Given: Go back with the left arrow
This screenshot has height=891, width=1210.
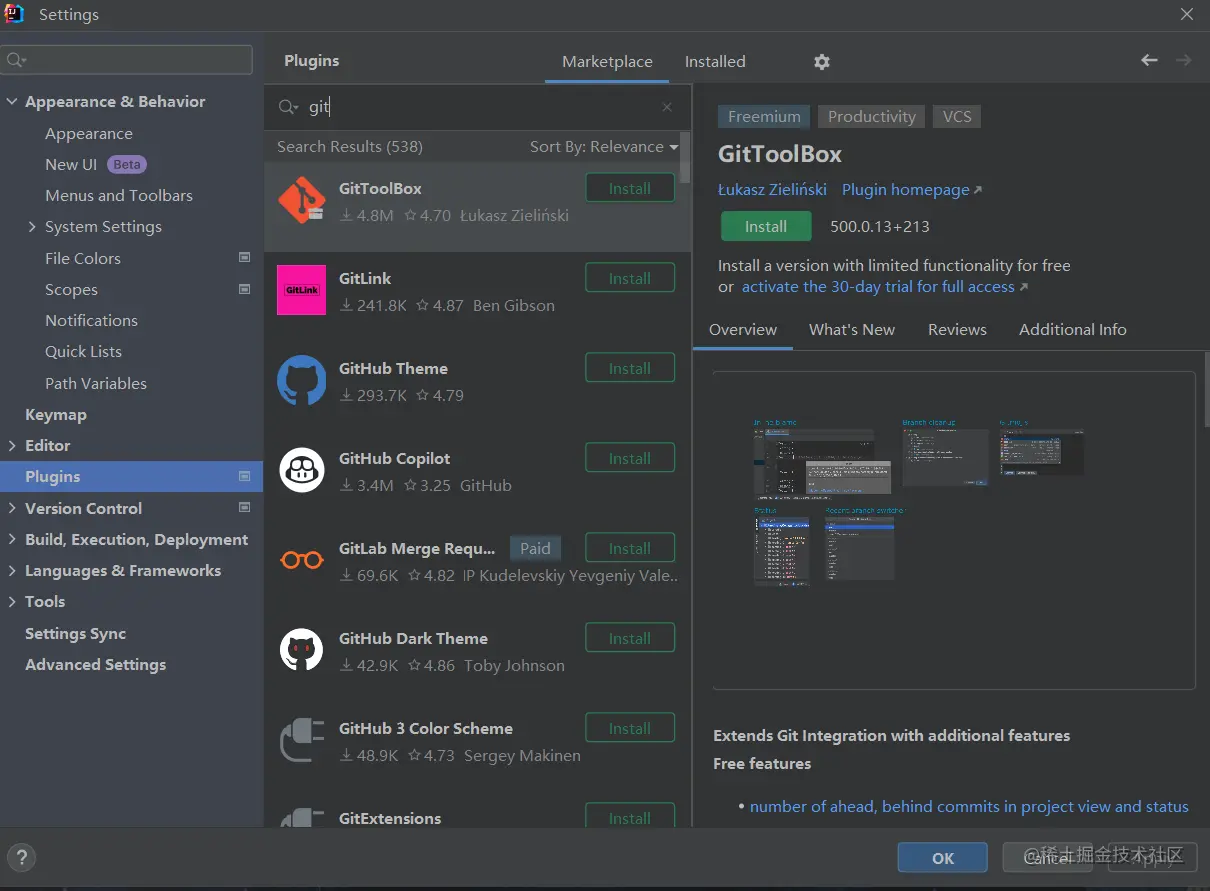Looking at the screenshot, I should point(1149,61).
